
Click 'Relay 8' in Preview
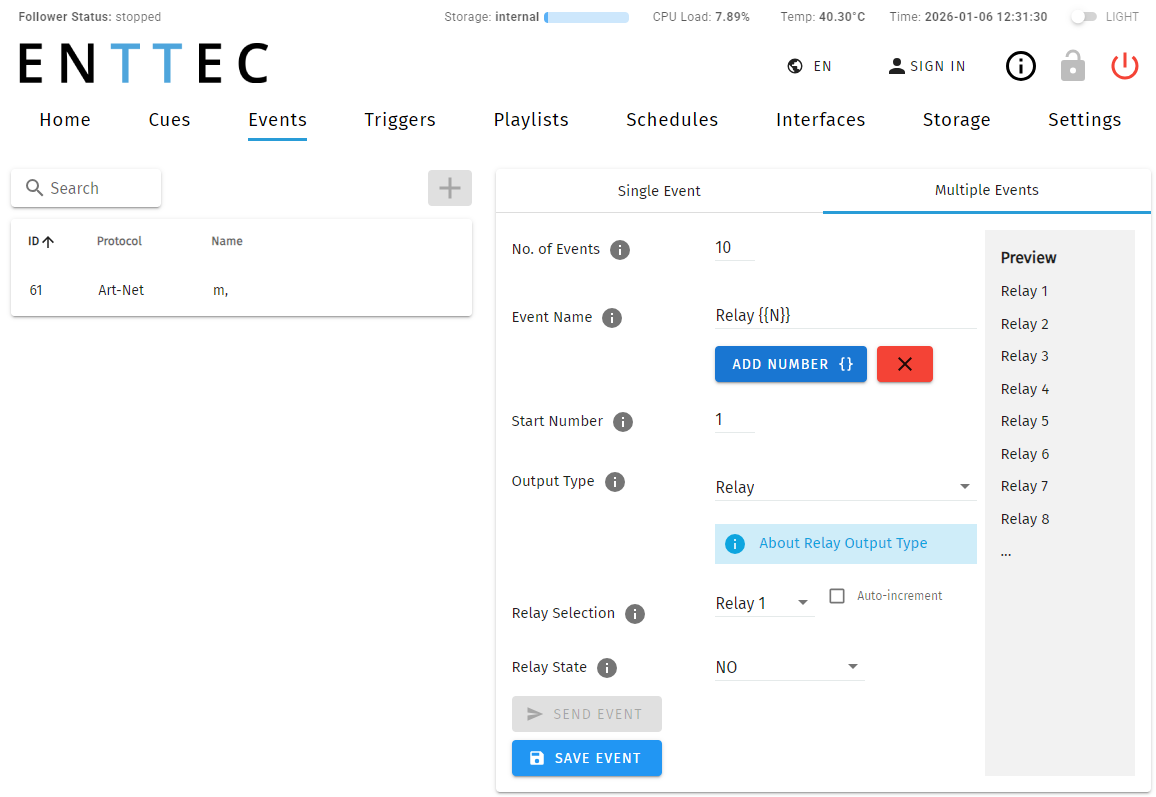(1025, 519)
